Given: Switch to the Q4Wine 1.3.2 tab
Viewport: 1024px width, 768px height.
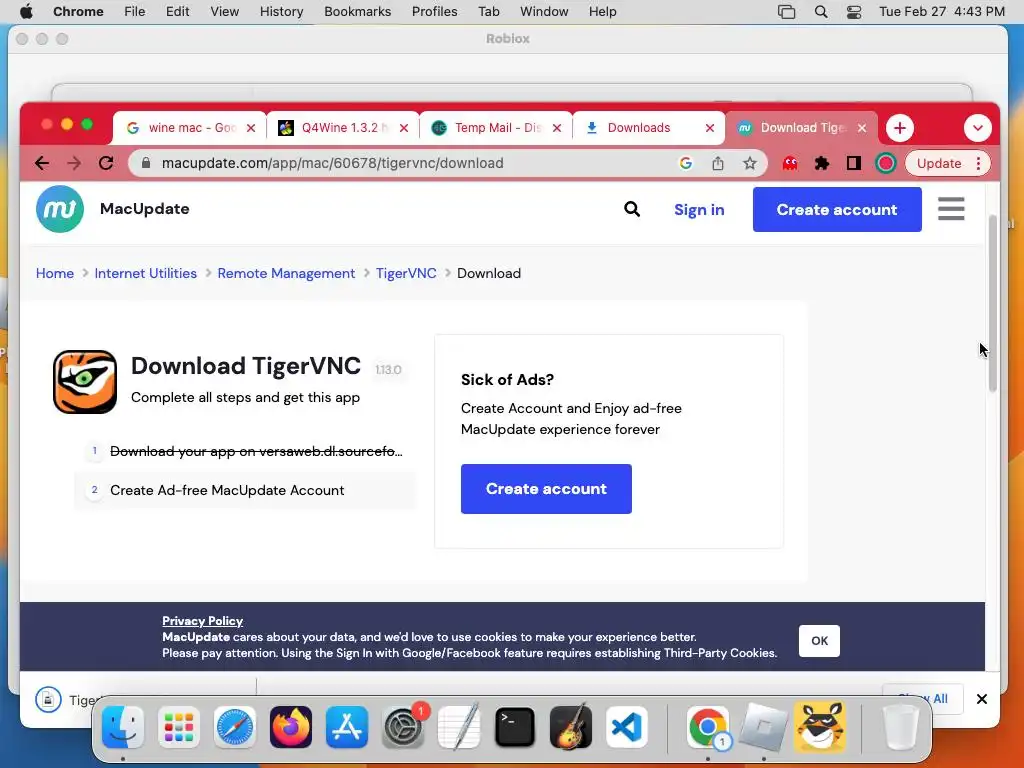Looking at the screenshot, I should [342, 128].
